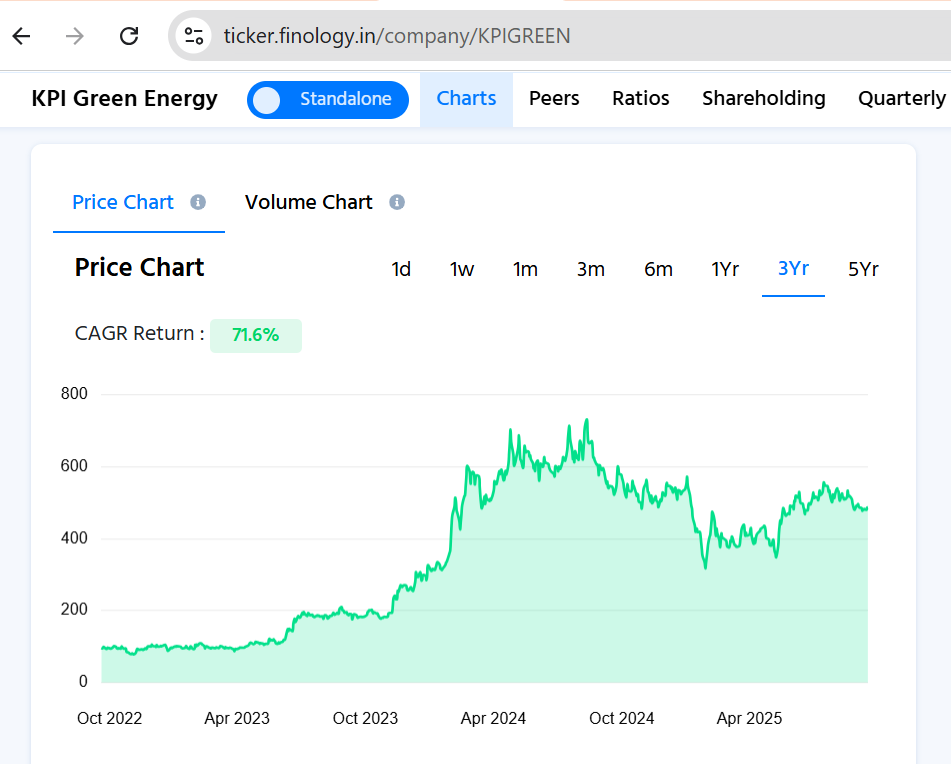Select the 1w time range
The image size is (951, 764).
point(462,269)
